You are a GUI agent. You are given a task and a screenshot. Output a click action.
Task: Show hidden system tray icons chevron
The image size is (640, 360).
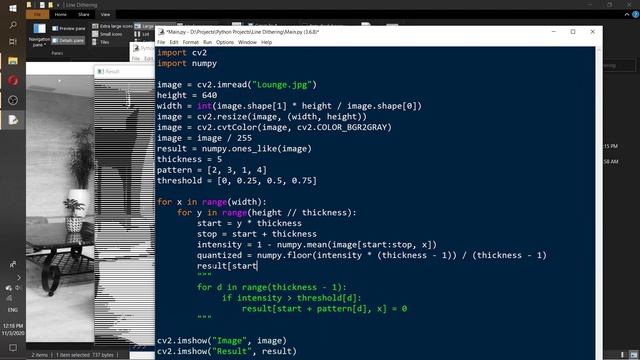pyautogui.click(x=19, y=278)
